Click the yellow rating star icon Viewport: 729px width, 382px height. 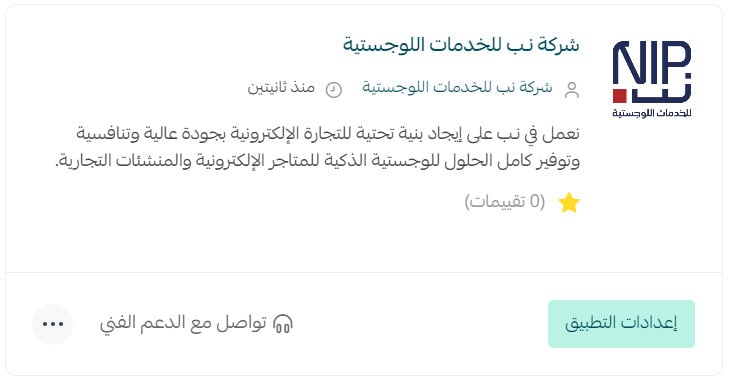pos(569,203)
